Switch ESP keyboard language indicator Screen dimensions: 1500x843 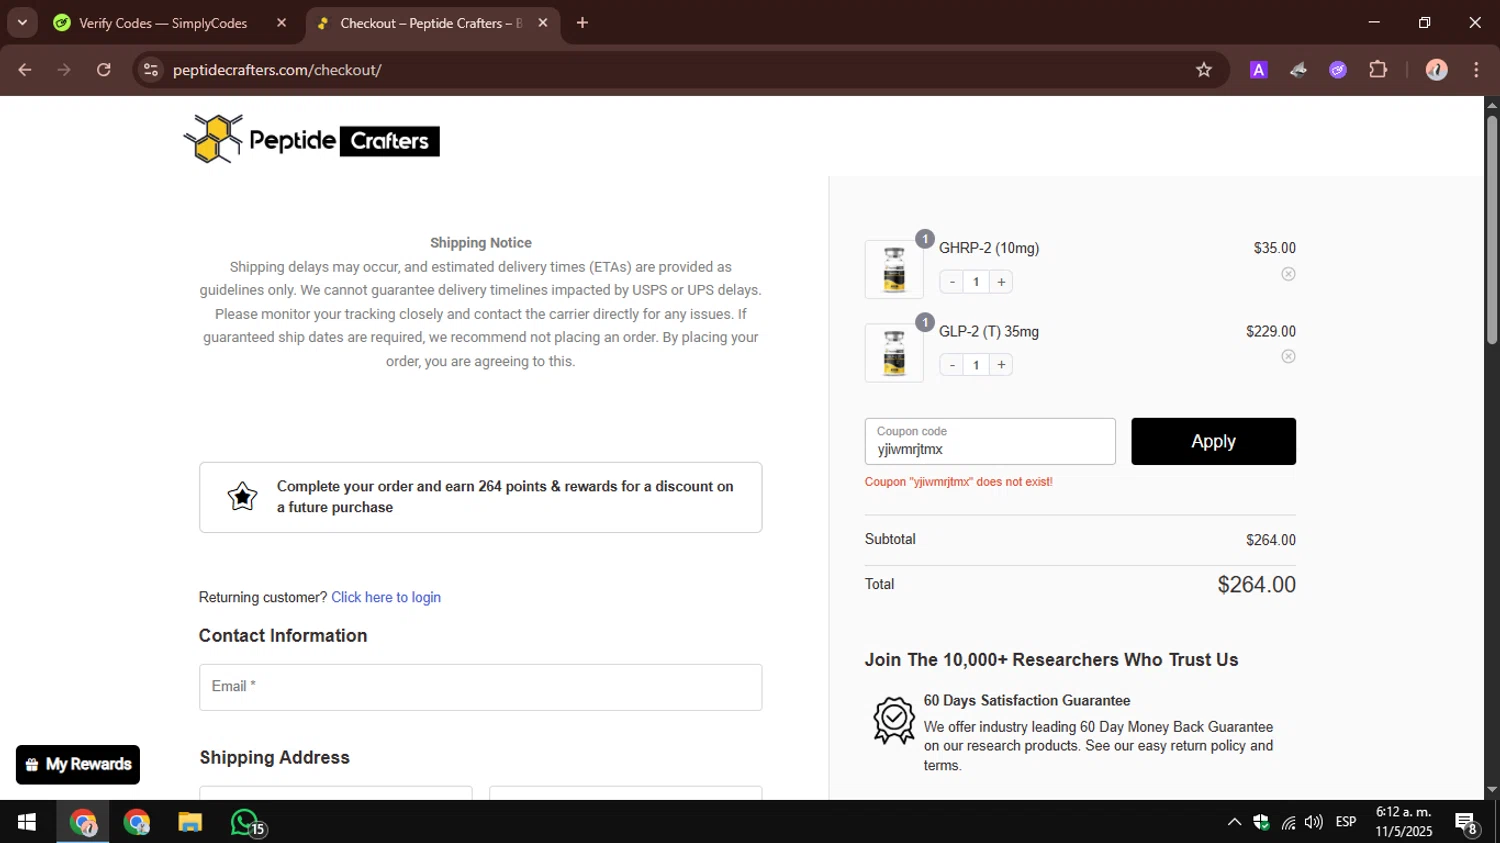(x=1346, y=822)
